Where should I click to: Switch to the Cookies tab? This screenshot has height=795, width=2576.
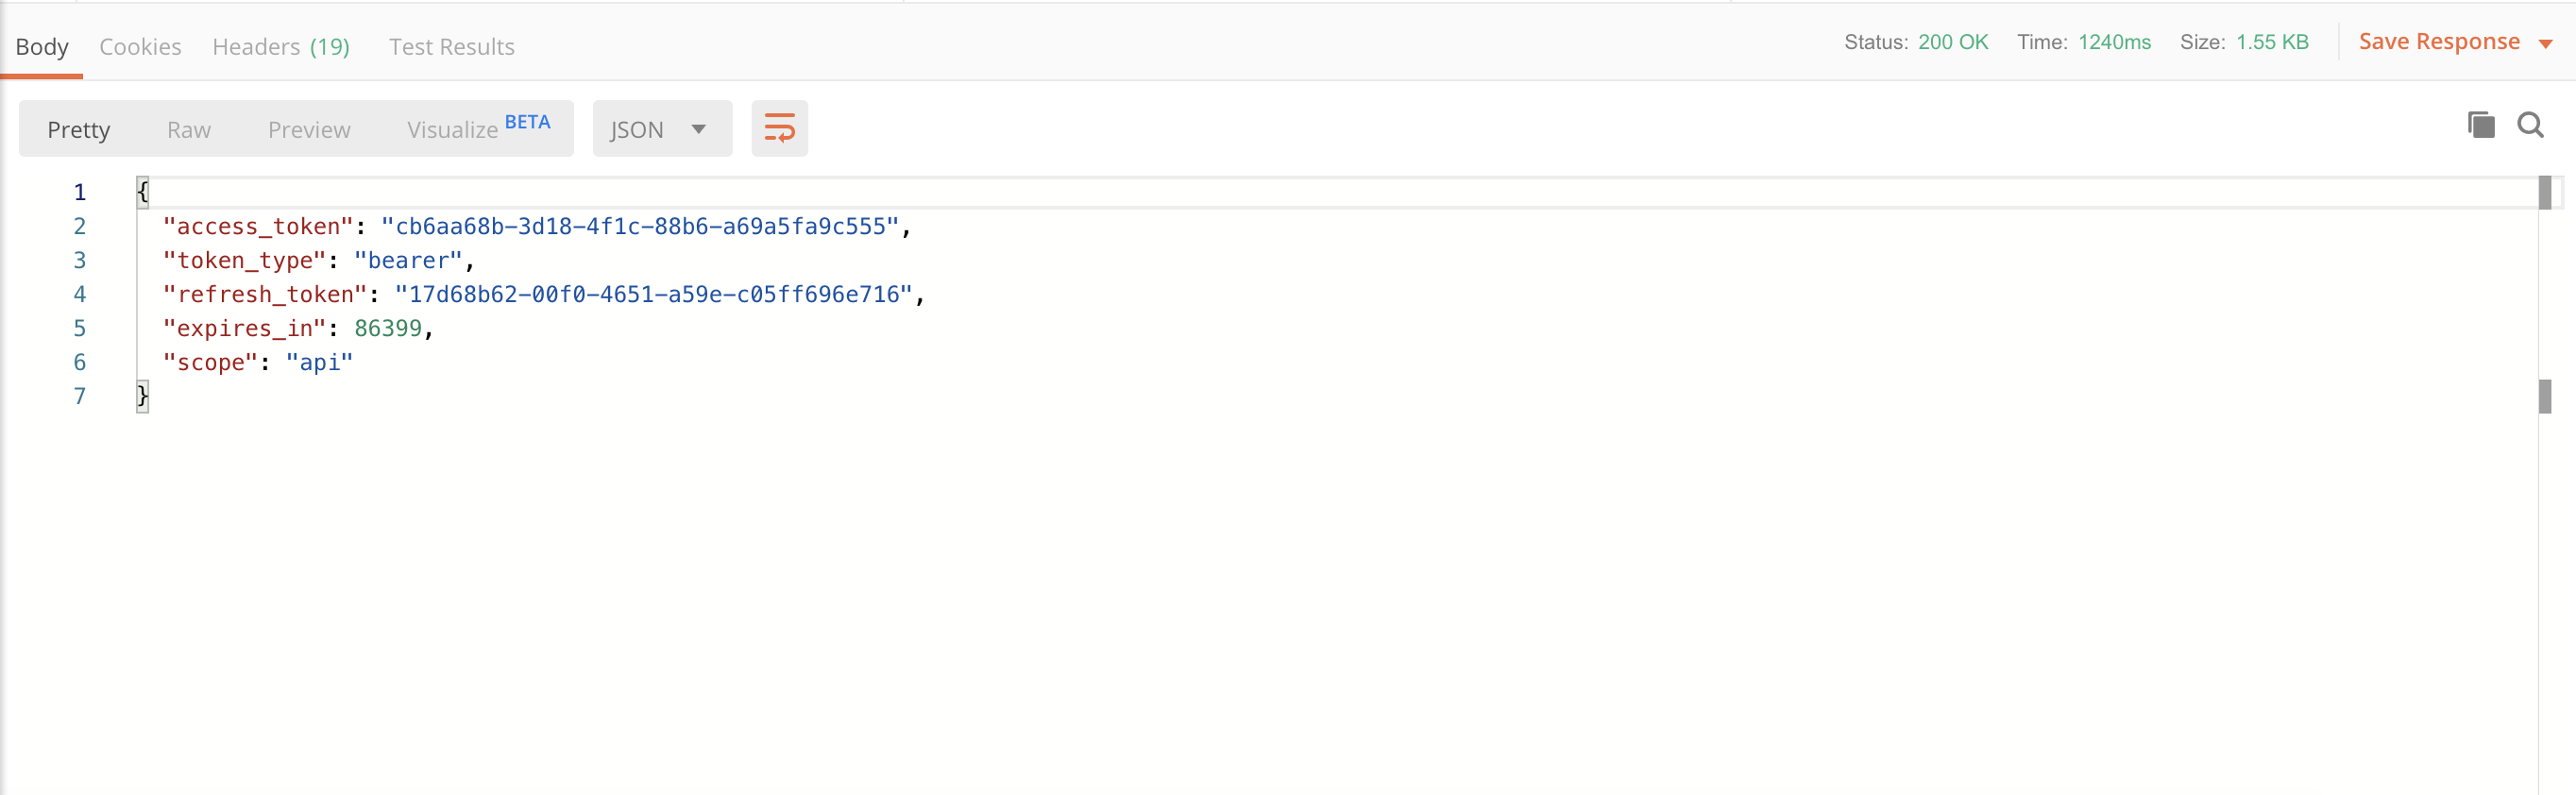[x=140, y=47]
